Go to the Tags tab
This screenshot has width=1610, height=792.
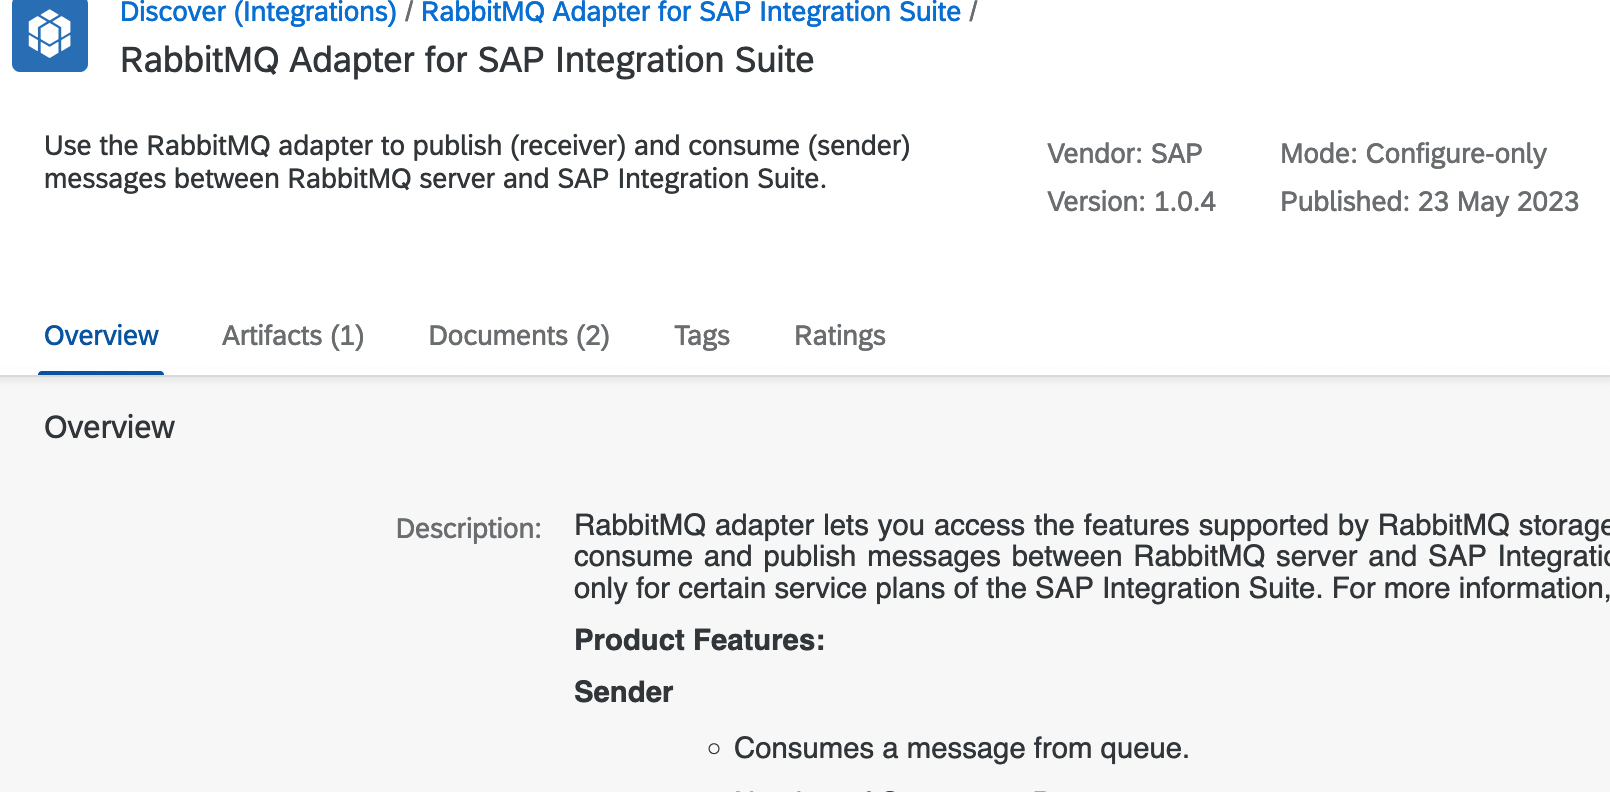[702, 336]
